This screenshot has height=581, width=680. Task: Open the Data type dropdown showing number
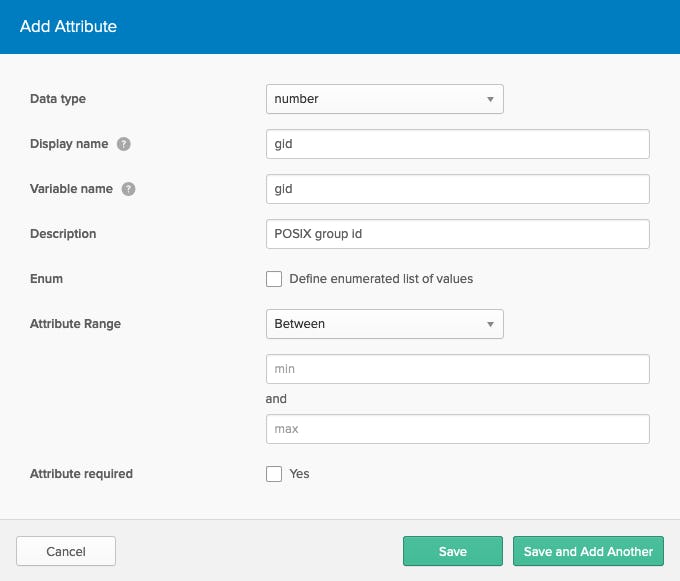(384, 99)
